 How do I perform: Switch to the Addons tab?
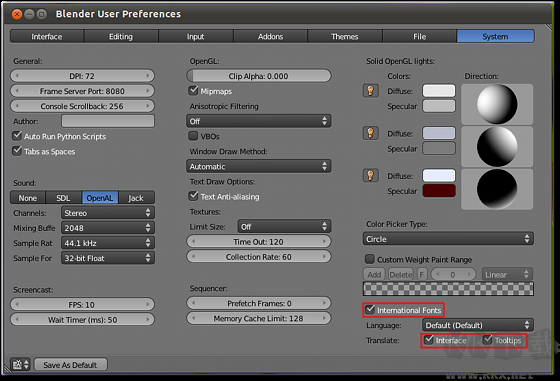click(270, 36)
